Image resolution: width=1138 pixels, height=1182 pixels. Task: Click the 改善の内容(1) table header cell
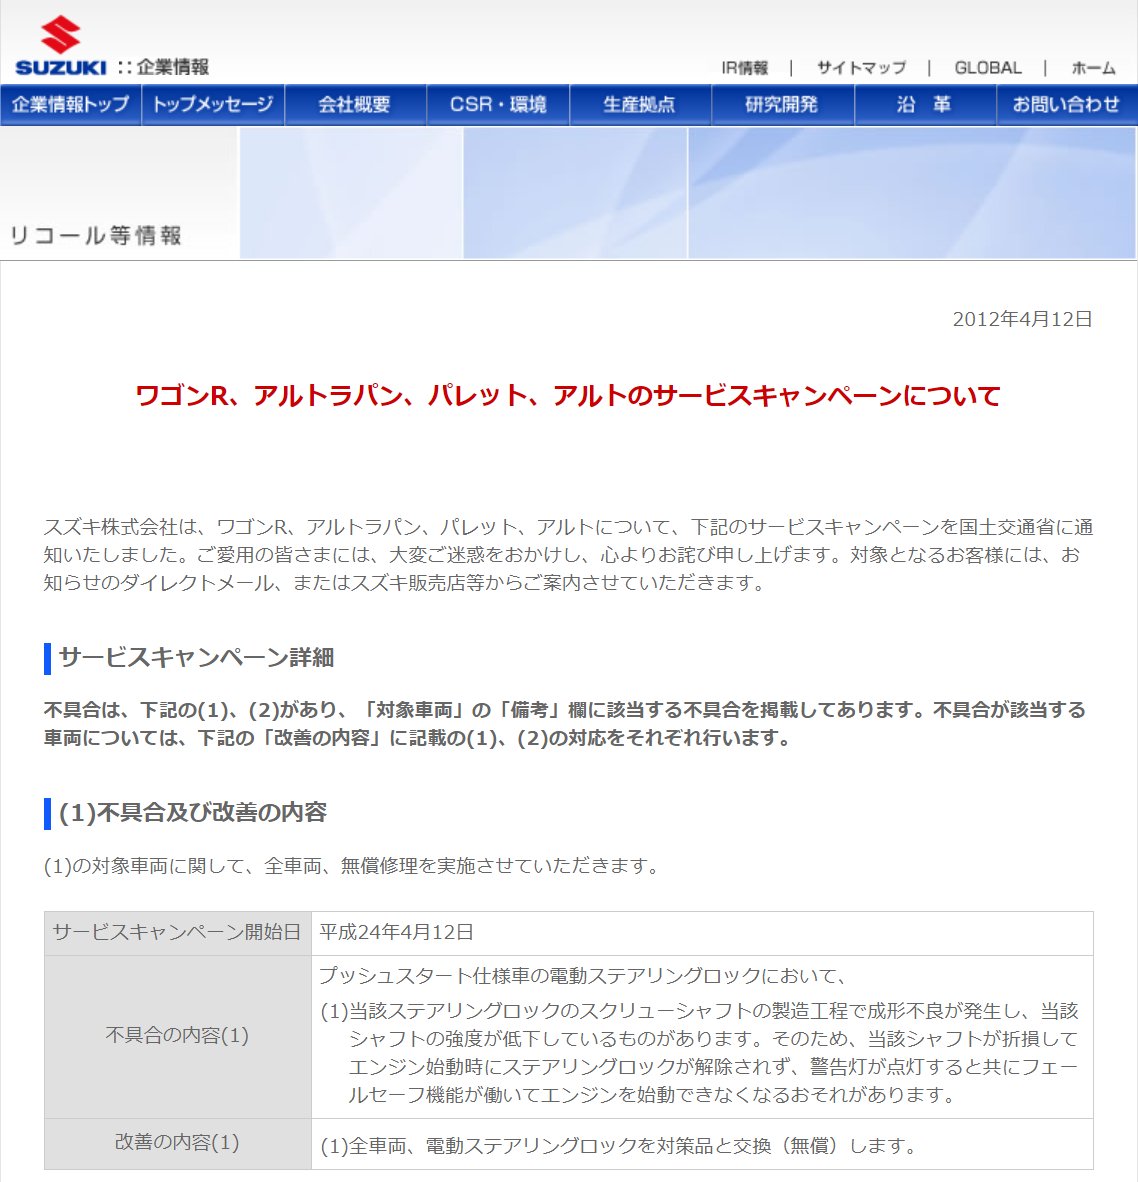178,1144
